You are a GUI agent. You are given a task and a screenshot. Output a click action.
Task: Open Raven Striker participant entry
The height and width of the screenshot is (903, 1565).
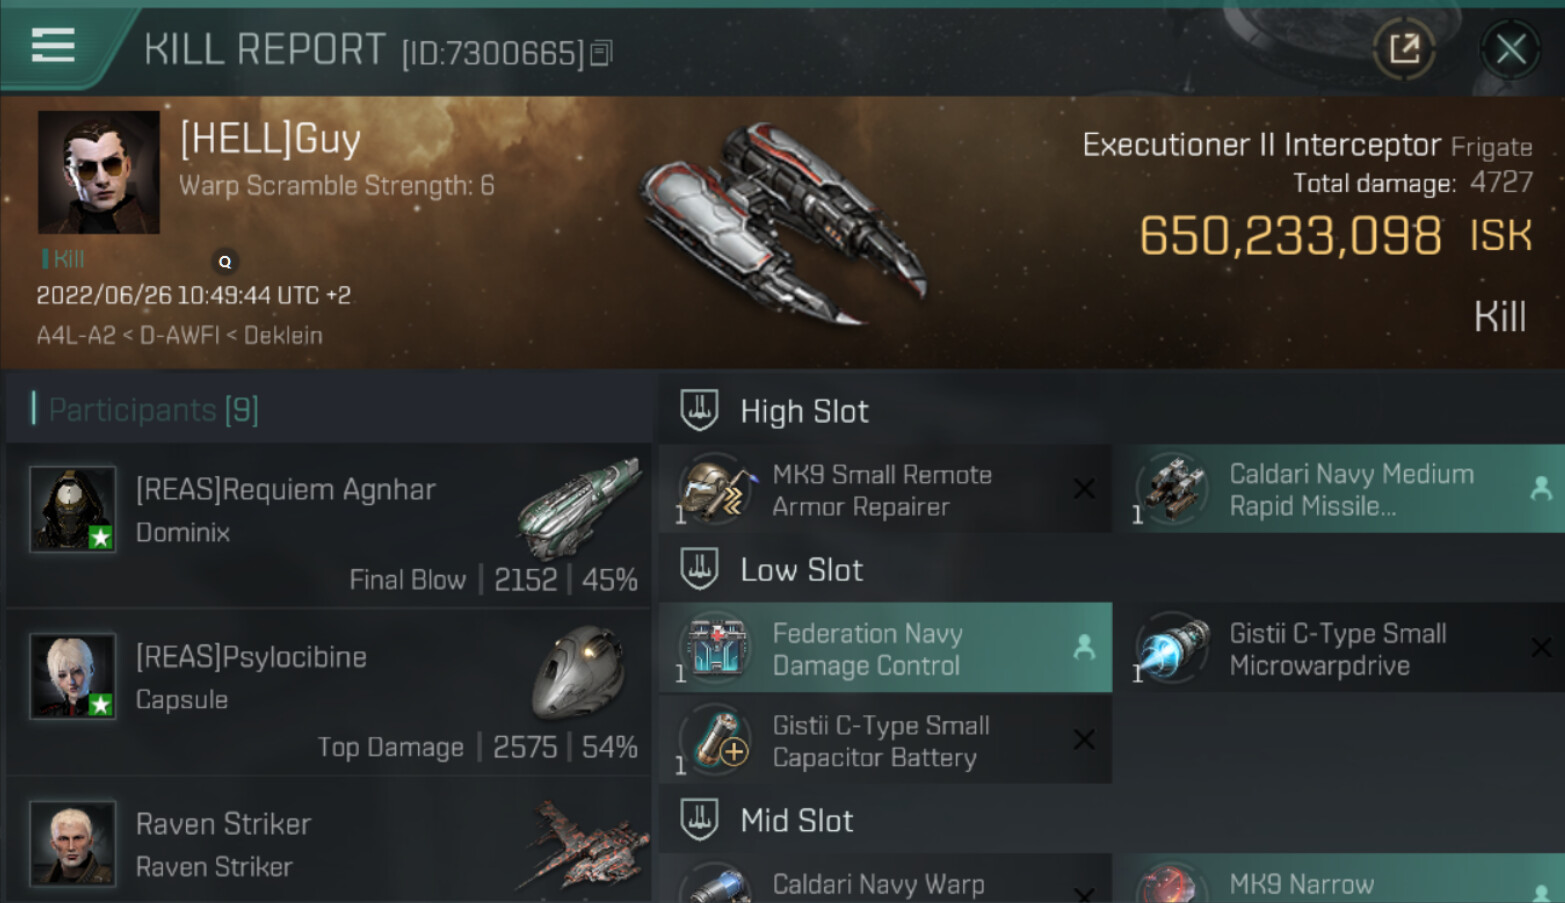pyautogui.click(x=329, y=842)
